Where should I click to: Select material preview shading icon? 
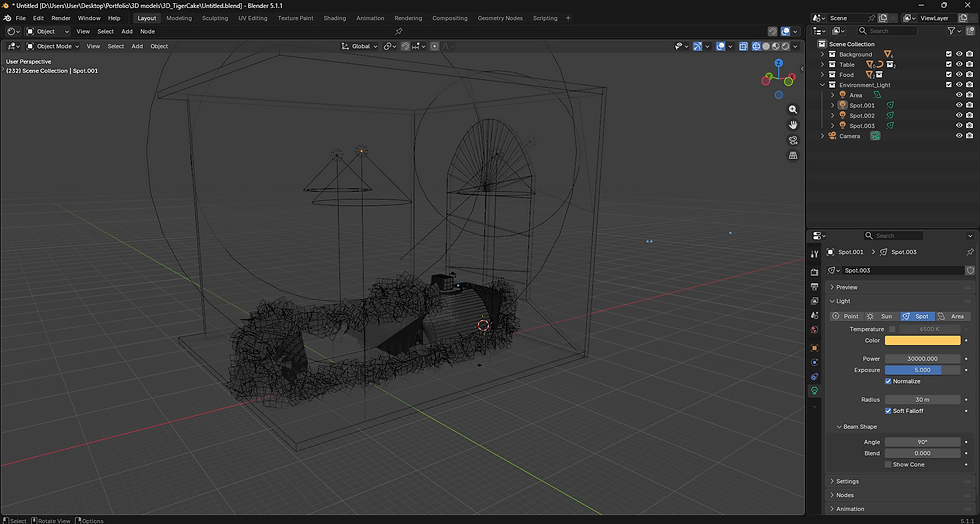pyautogui.click(x=776, y=46)
